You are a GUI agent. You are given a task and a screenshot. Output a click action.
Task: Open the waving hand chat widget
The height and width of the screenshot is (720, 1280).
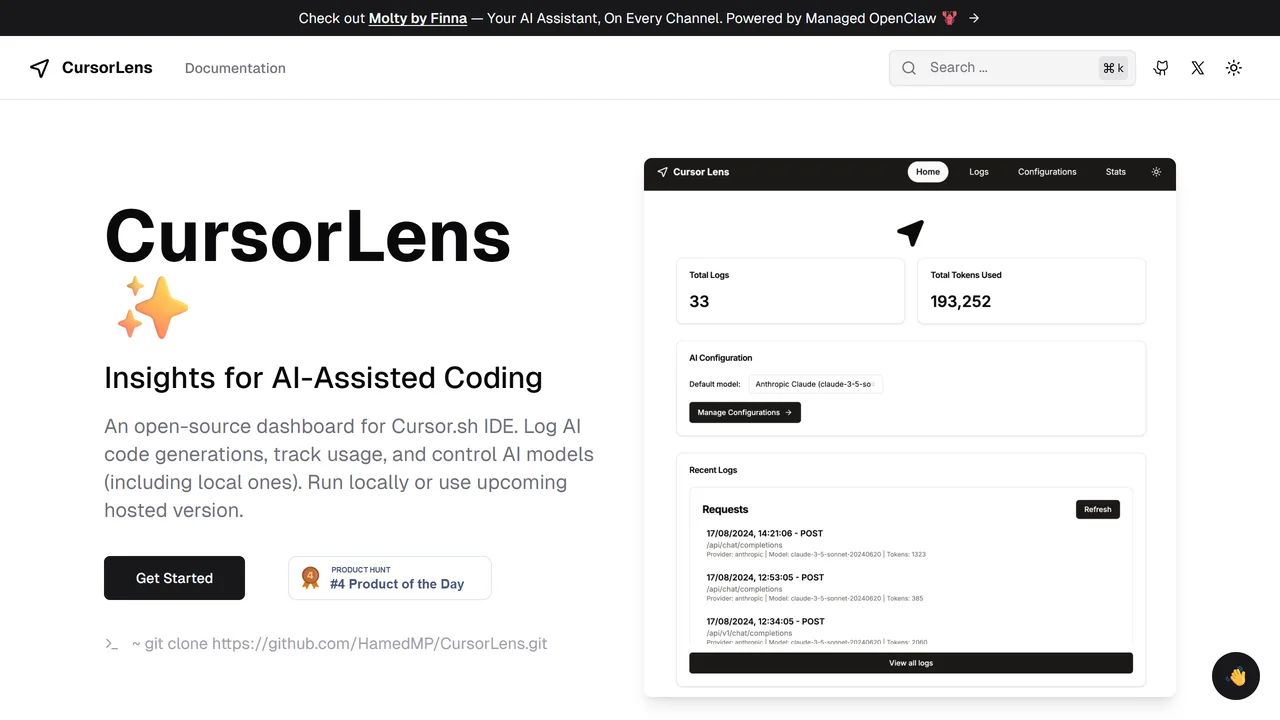click(x=1235, y=676)
